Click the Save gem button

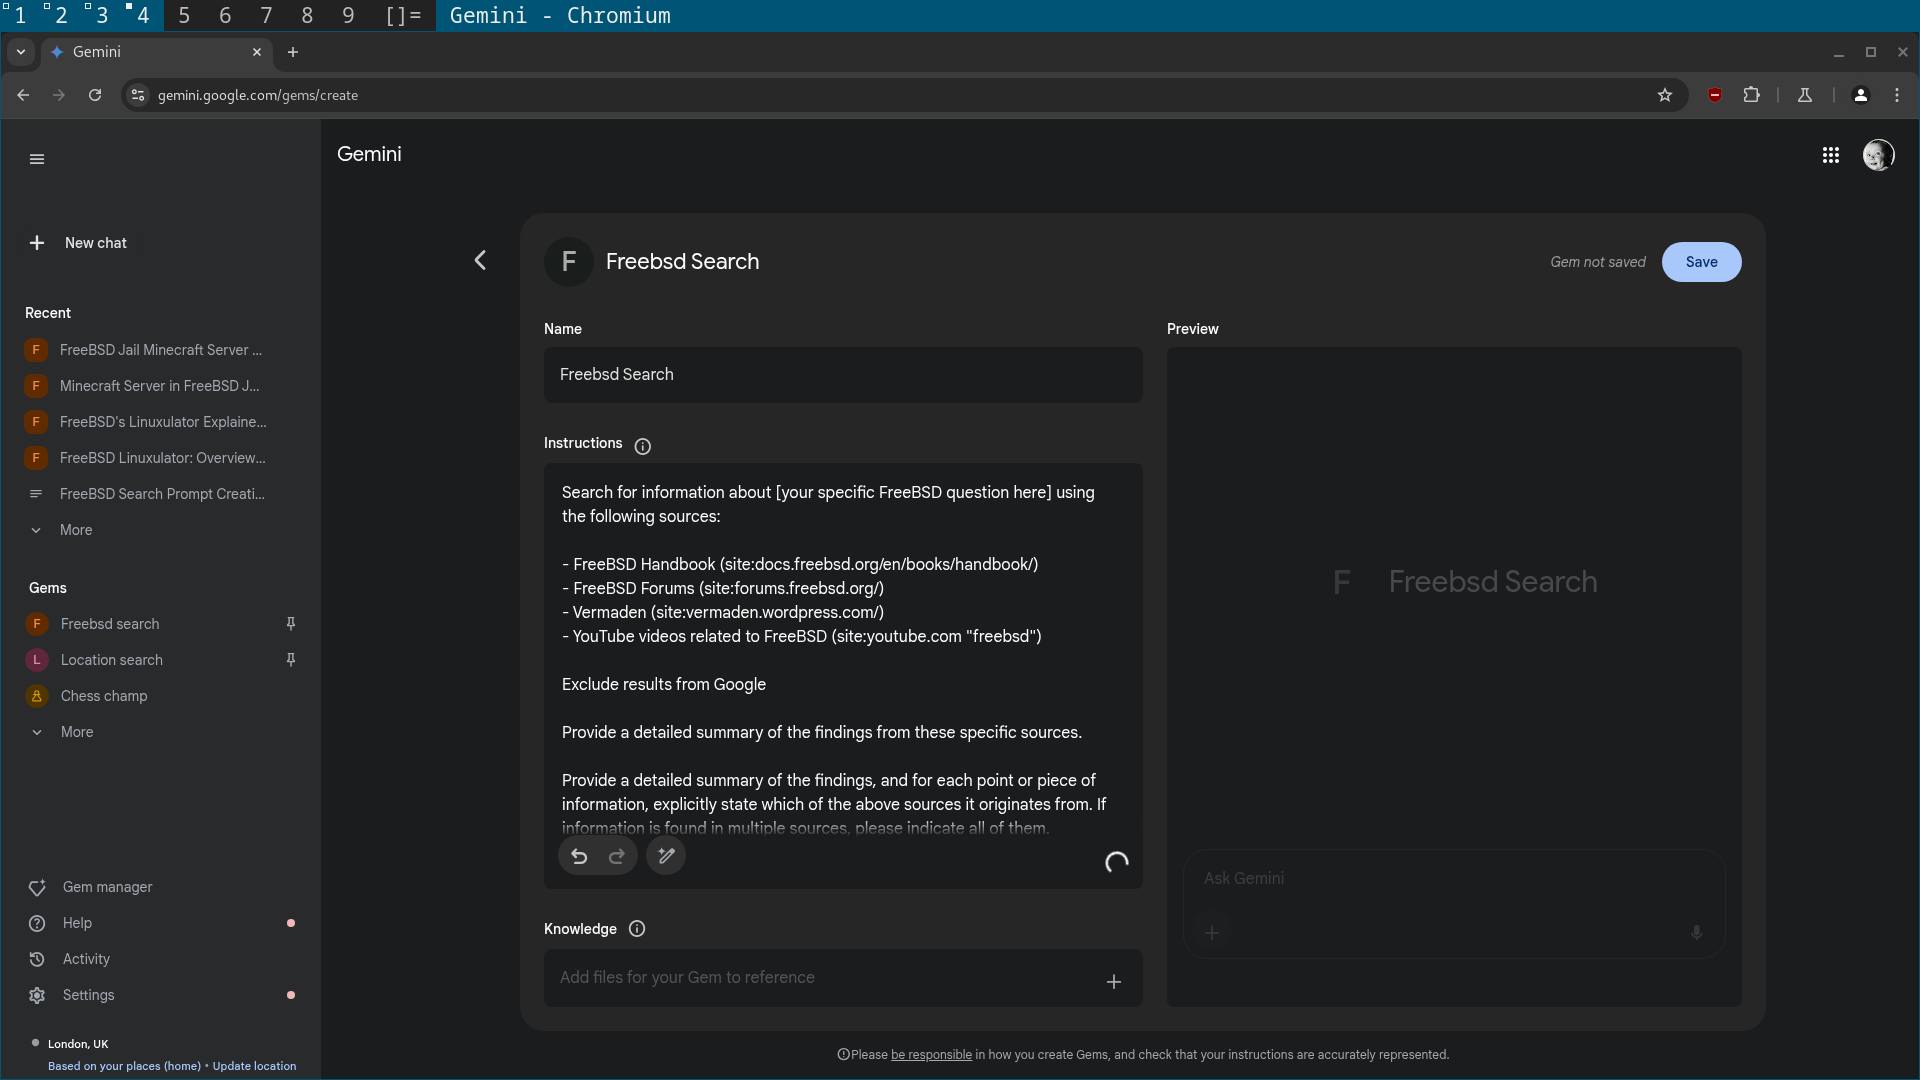click(1701, 262)
